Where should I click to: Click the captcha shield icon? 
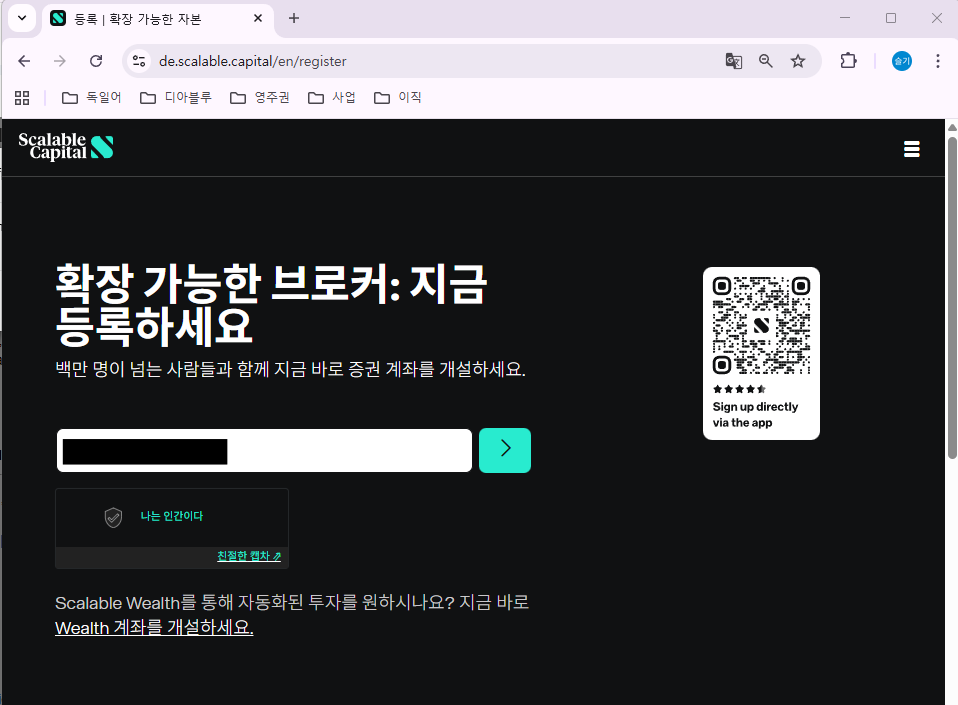114,517
